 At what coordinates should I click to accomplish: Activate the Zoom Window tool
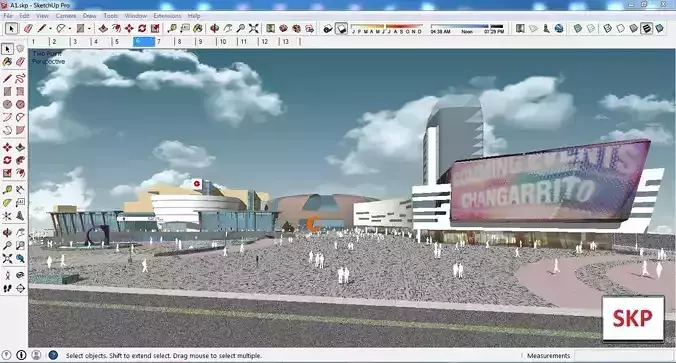[20, 246]
